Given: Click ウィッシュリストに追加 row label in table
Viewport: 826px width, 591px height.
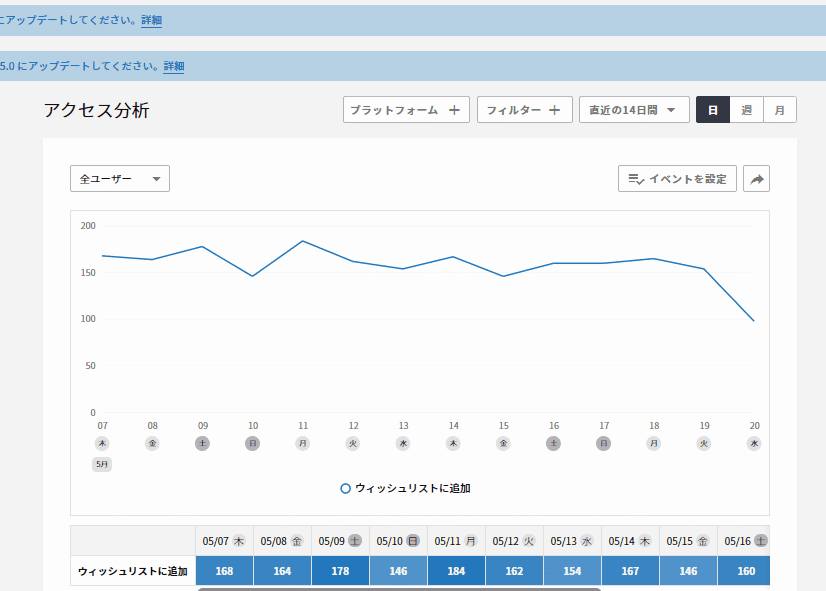Looking at the screenshot, I should 133,571.
